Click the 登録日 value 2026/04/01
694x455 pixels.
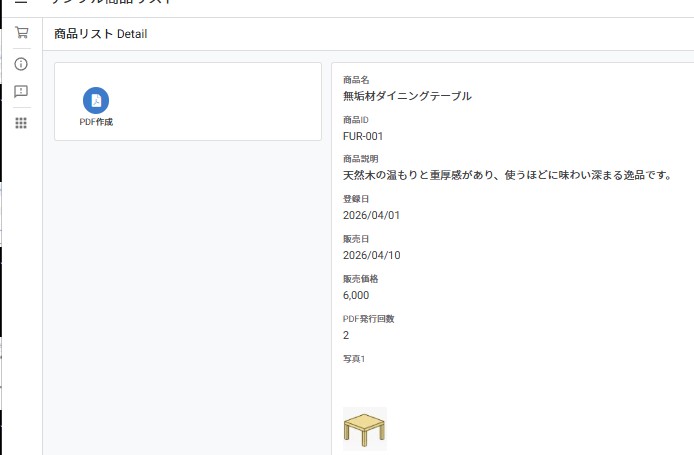pyautogui.click(x=371, y=215)
